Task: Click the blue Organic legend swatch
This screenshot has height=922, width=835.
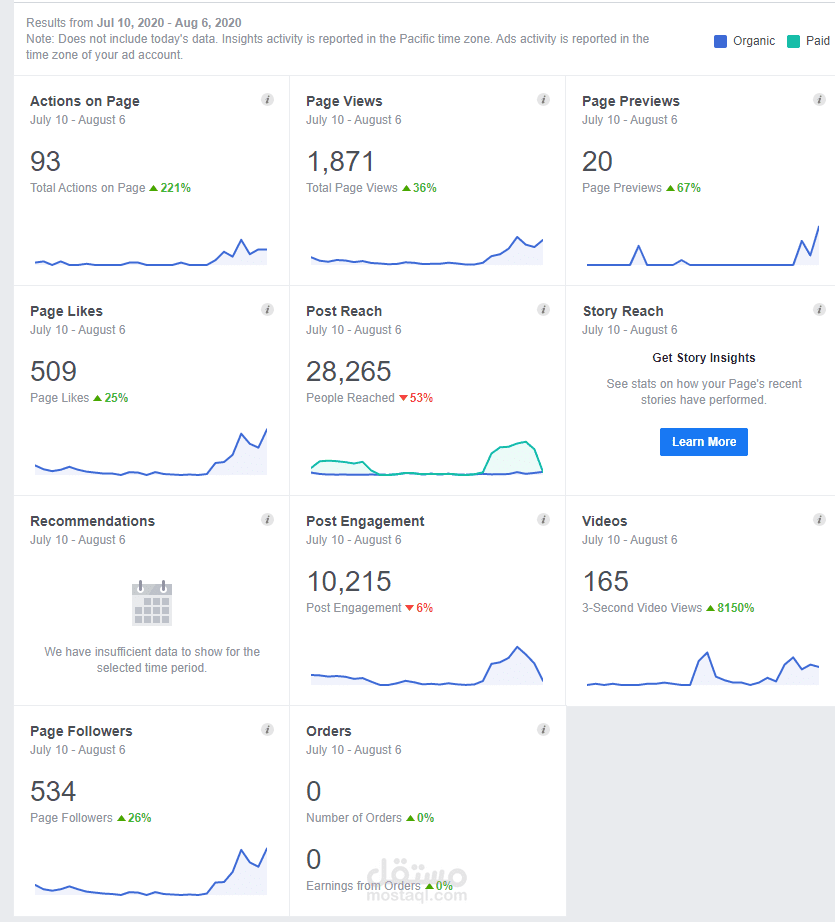Action: [720, 41]
